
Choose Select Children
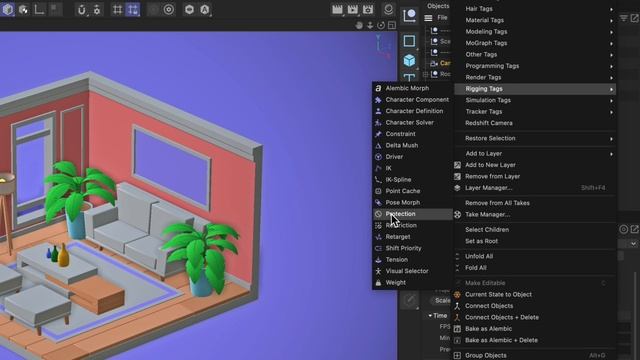(x=535, y=229)
